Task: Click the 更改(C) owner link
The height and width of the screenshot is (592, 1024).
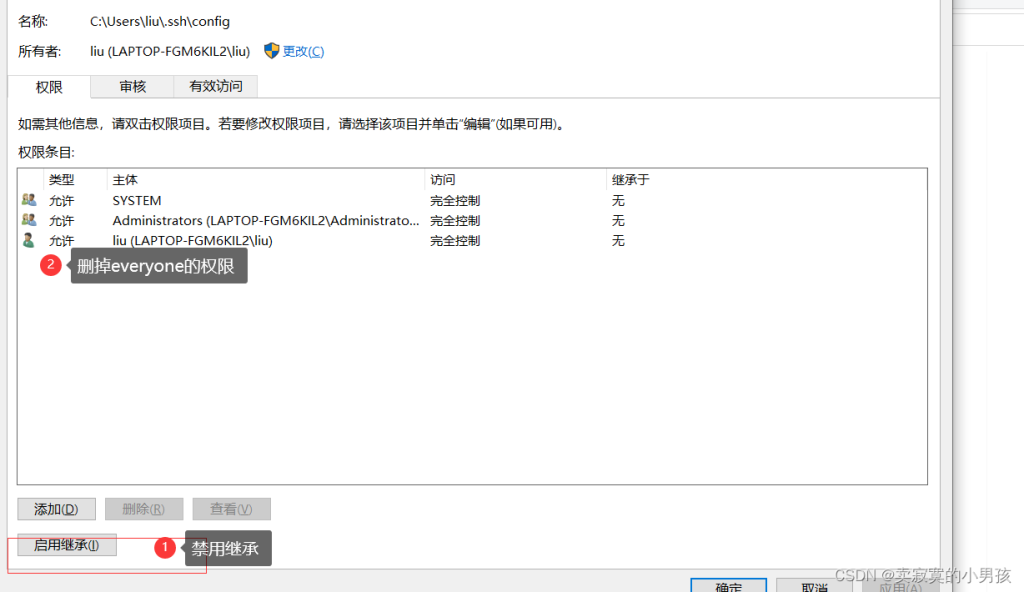Action: (x=304, y=51)
